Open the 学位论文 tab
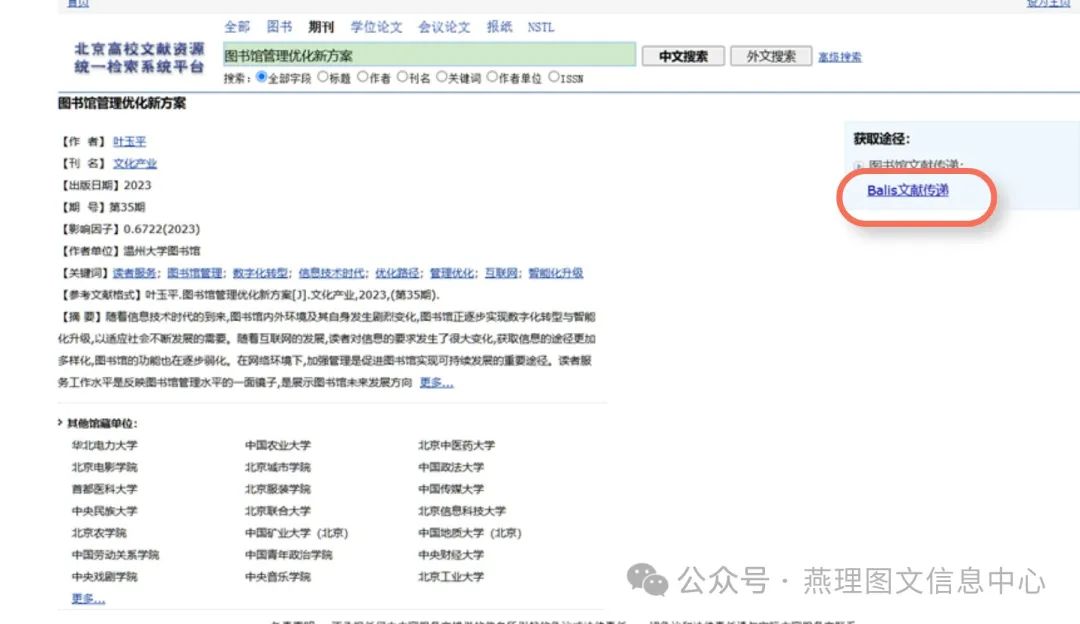1080x624 pixels. [x=376, y=27]
